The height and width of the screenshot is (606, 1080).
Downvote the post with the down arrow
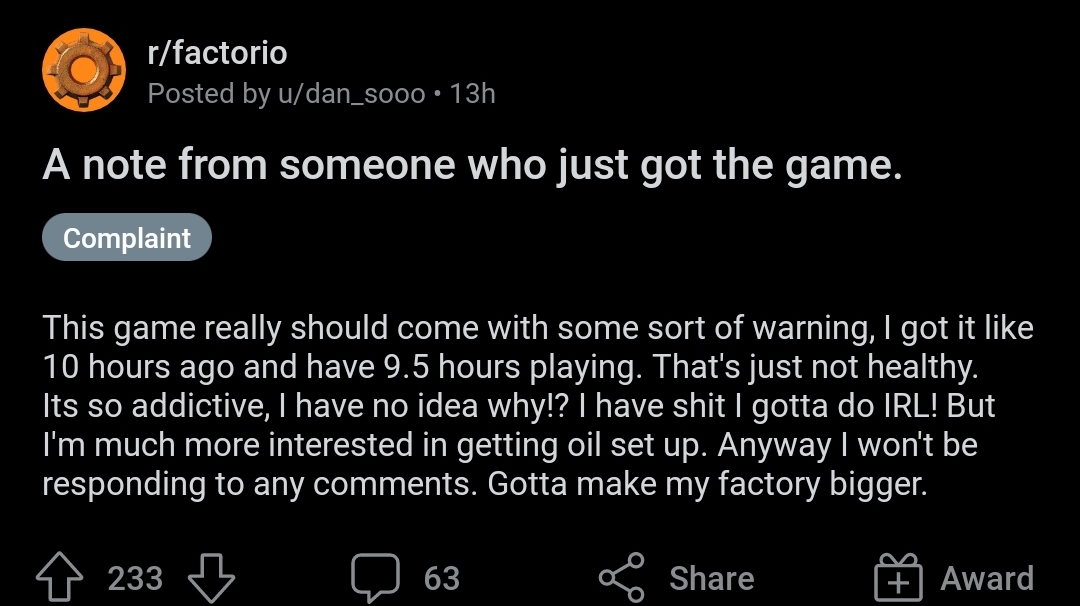coord(210,579)
